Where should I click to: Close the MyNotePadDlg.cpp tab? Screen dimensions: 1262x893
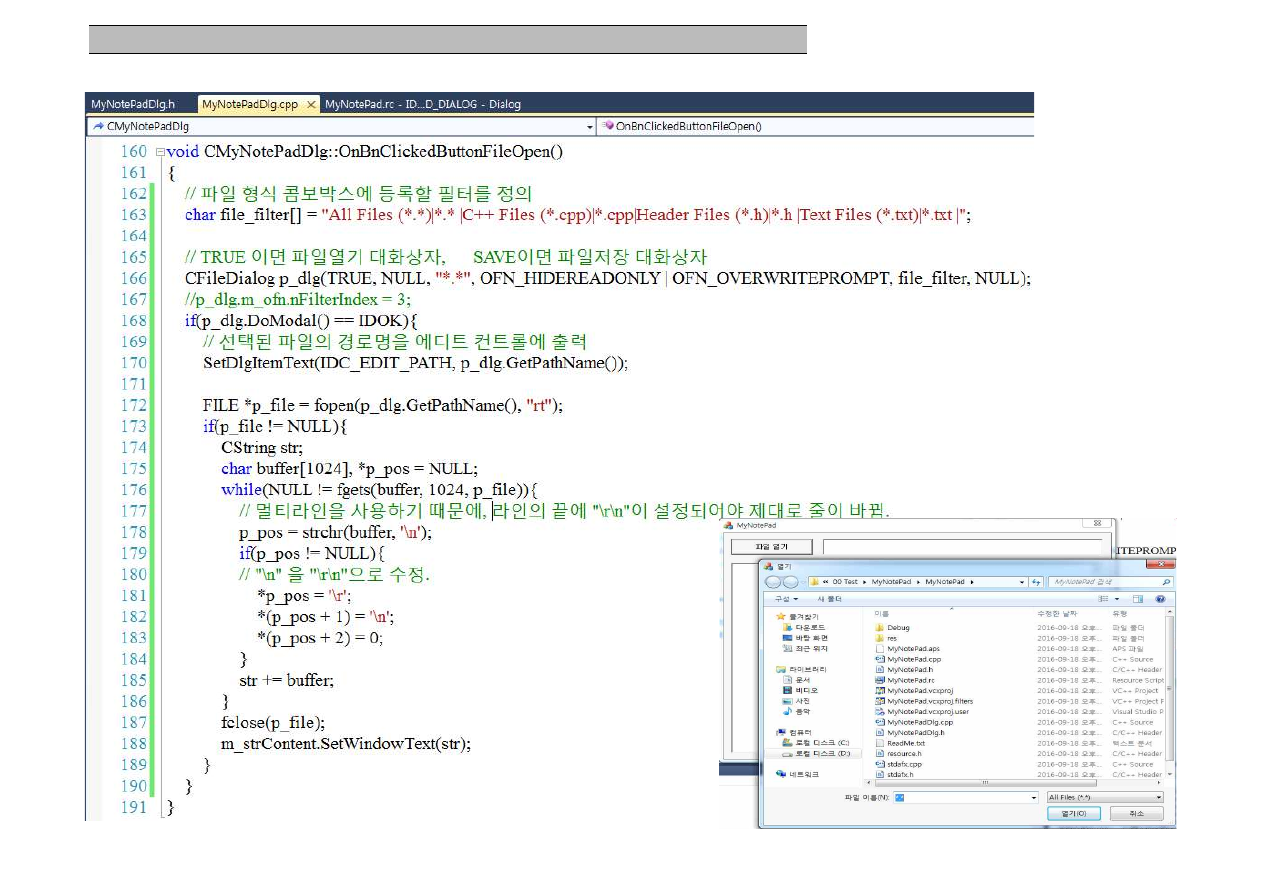312,104
